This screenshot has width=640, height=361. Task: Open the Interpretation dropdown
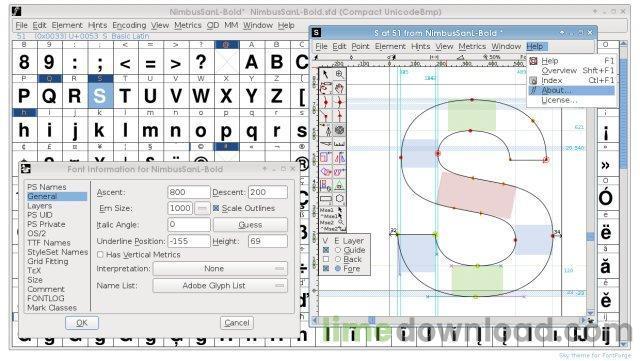(x=220, y=269)
